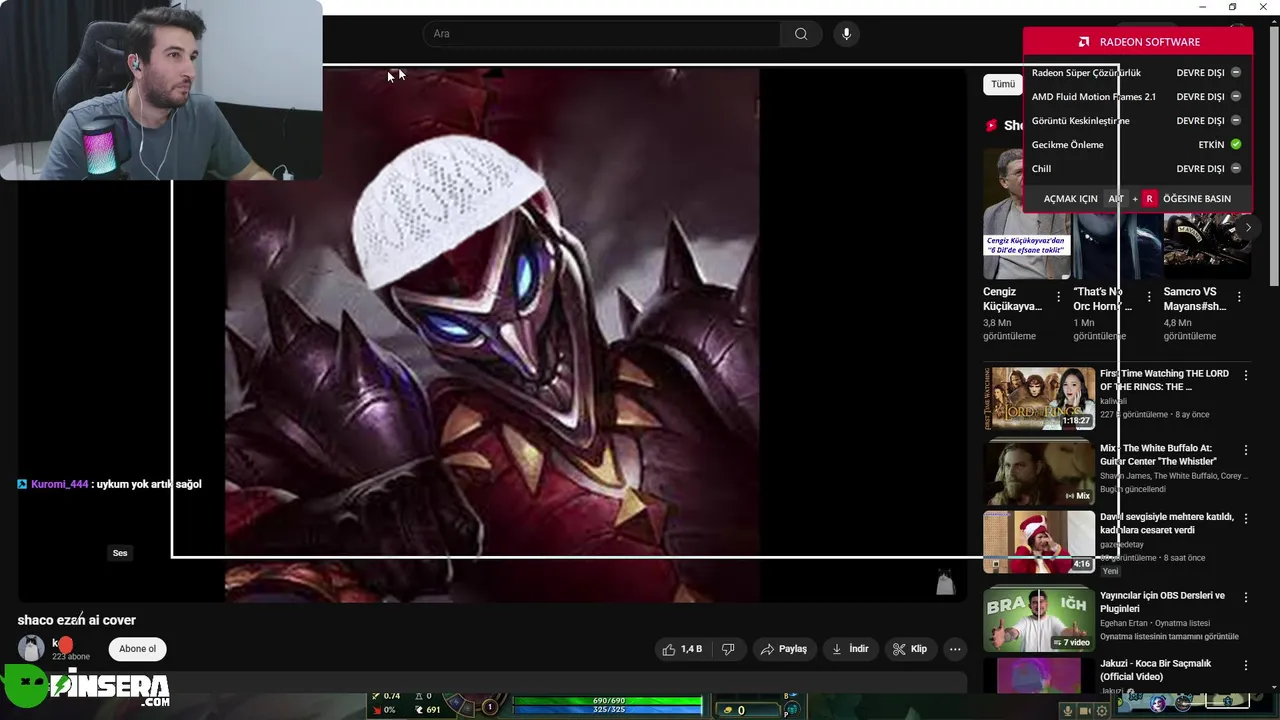Viewport: 1280px width, 720px height.
Task: Open options for Lord of the Rings video
Action: pyautogui.click(x=1246, y=375)
